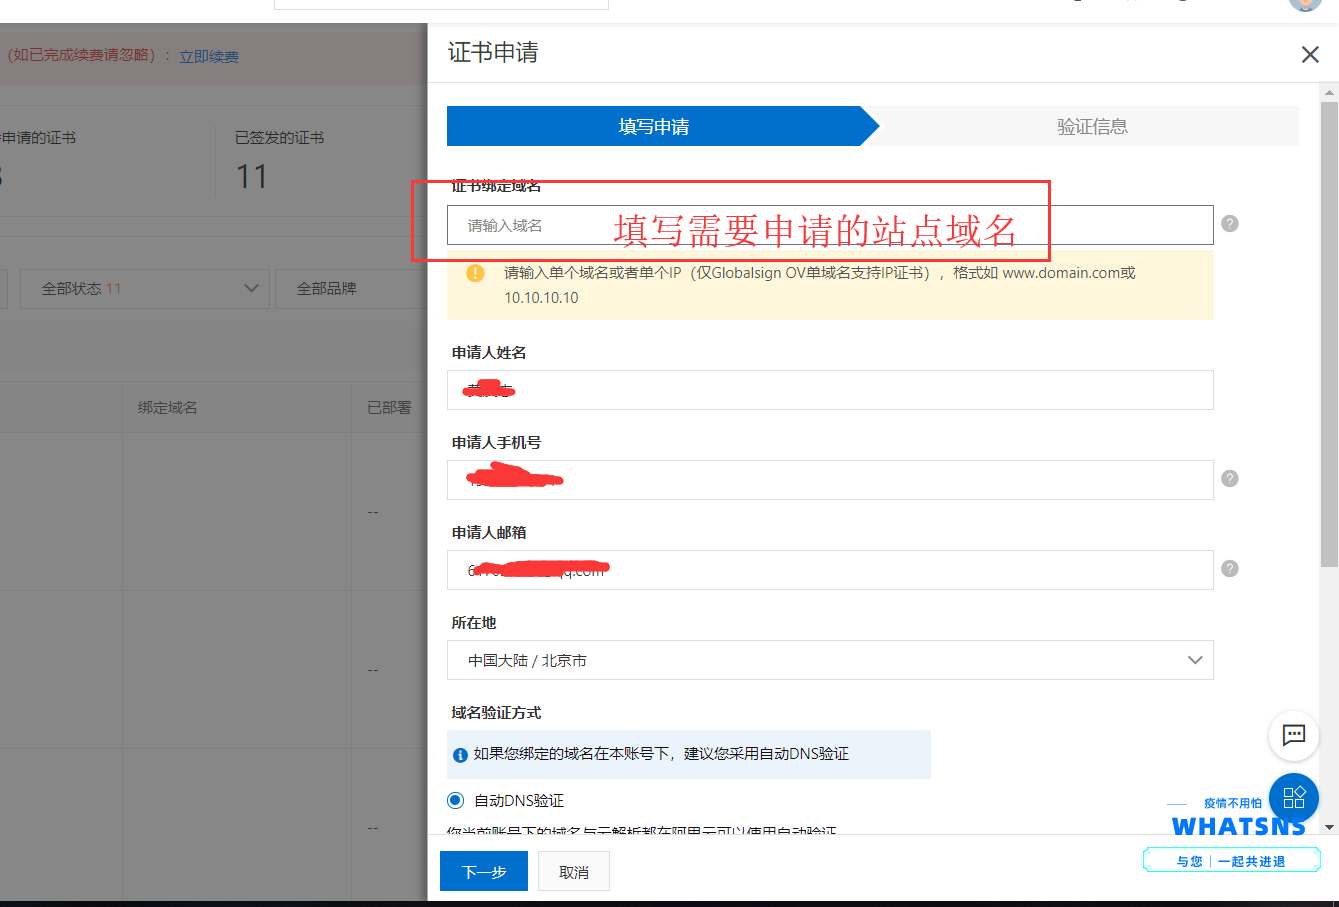Switch to the 验证信息 step tab

1092,127
